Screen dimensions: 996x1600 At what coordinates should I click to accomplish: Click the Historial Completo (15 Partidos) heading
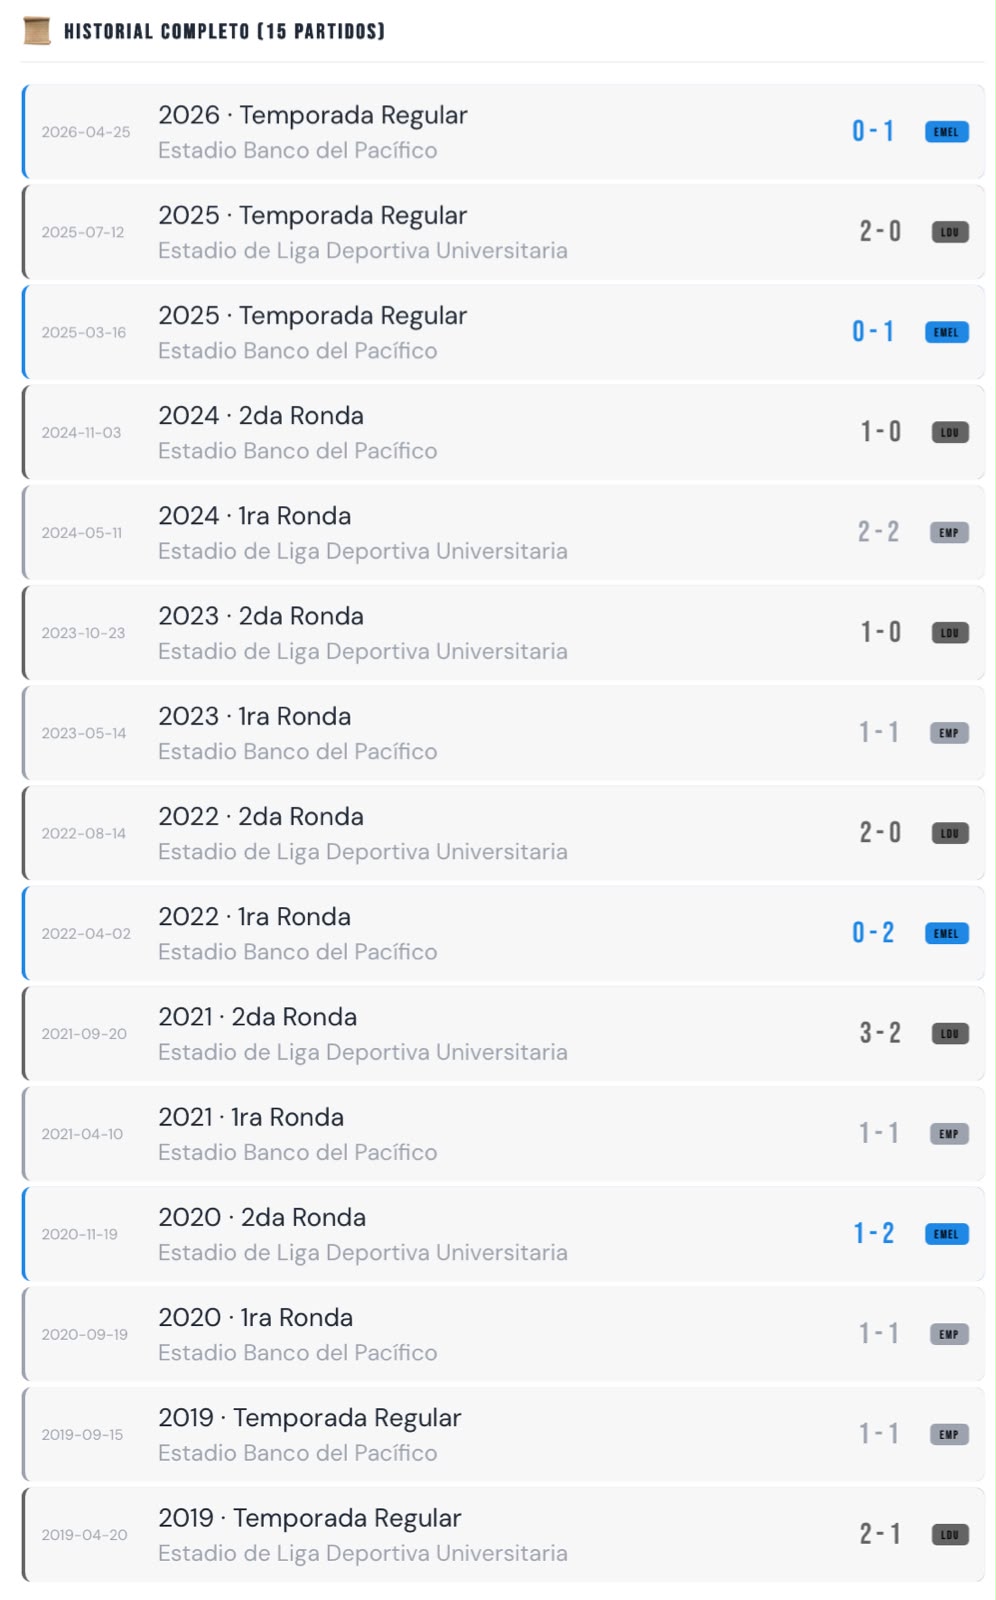(x=224, y=31)
